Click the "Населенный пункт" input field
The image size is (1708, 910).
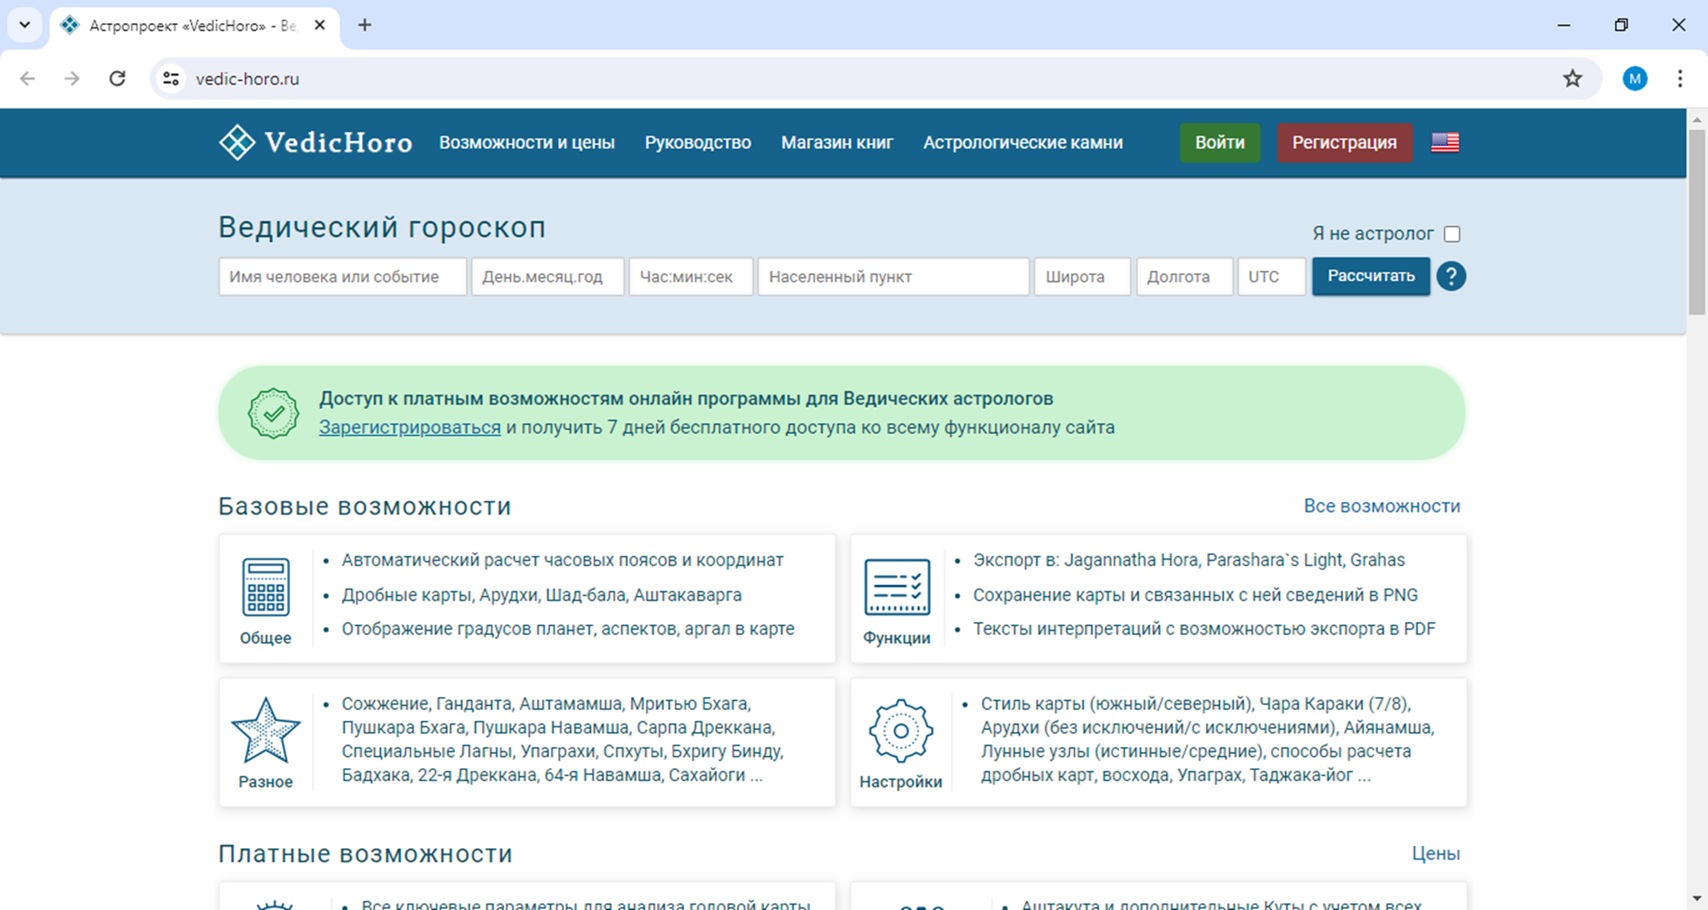[893, 277]
